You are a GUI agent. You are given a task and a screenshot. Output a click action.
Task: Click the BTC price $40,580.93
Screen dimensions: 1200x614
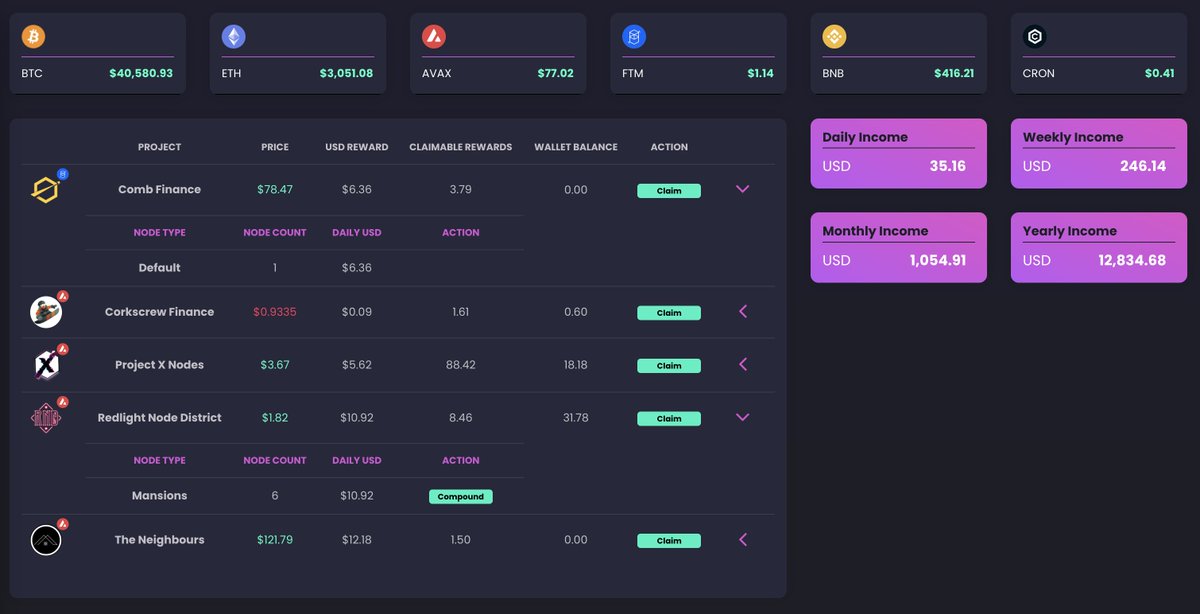coord(141,73)
